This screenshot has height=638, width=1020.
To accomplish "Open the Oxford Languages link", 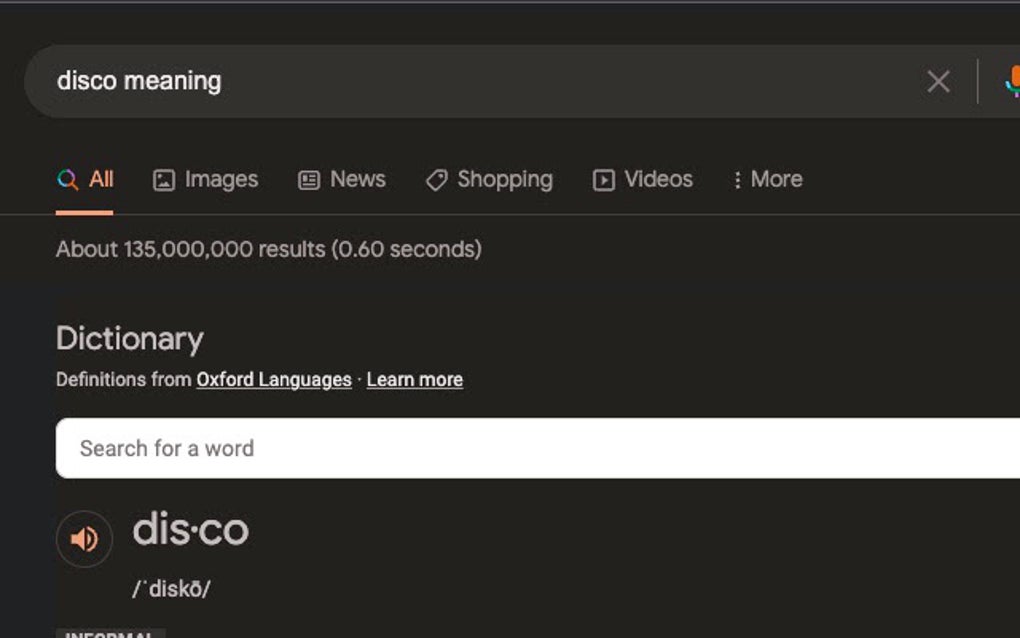I will 273,379.
